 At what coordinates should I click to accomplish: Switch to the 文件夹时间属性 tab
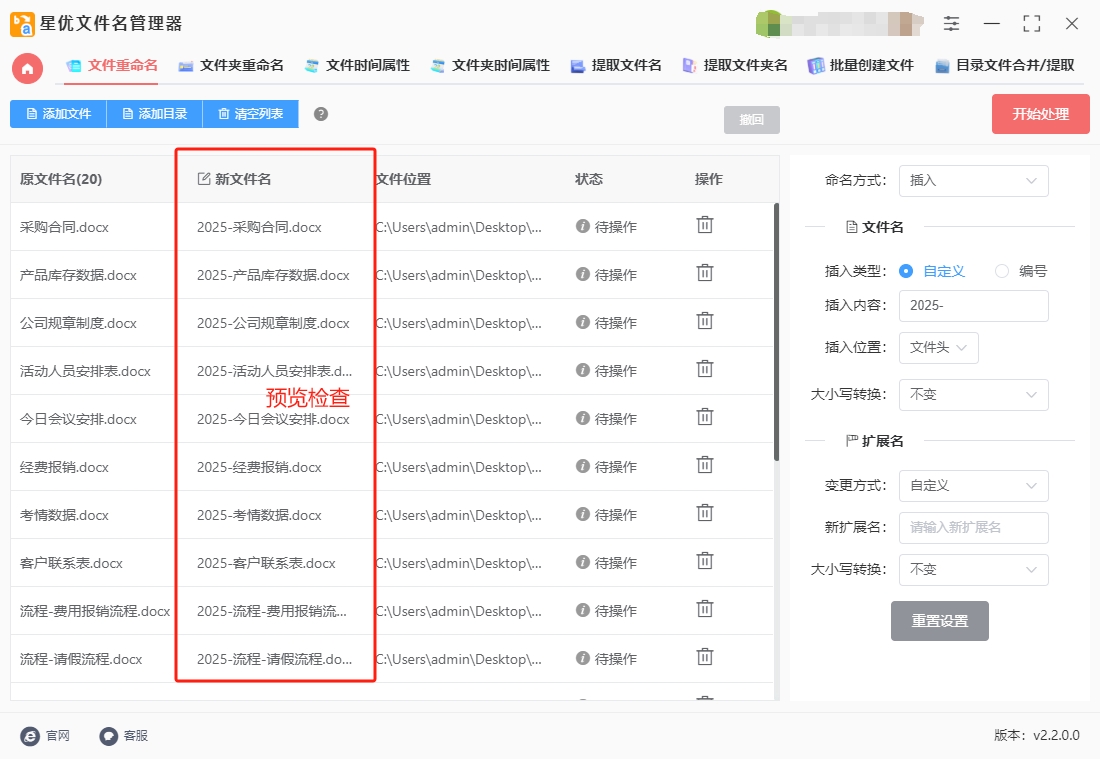click(x=490, y=66)
